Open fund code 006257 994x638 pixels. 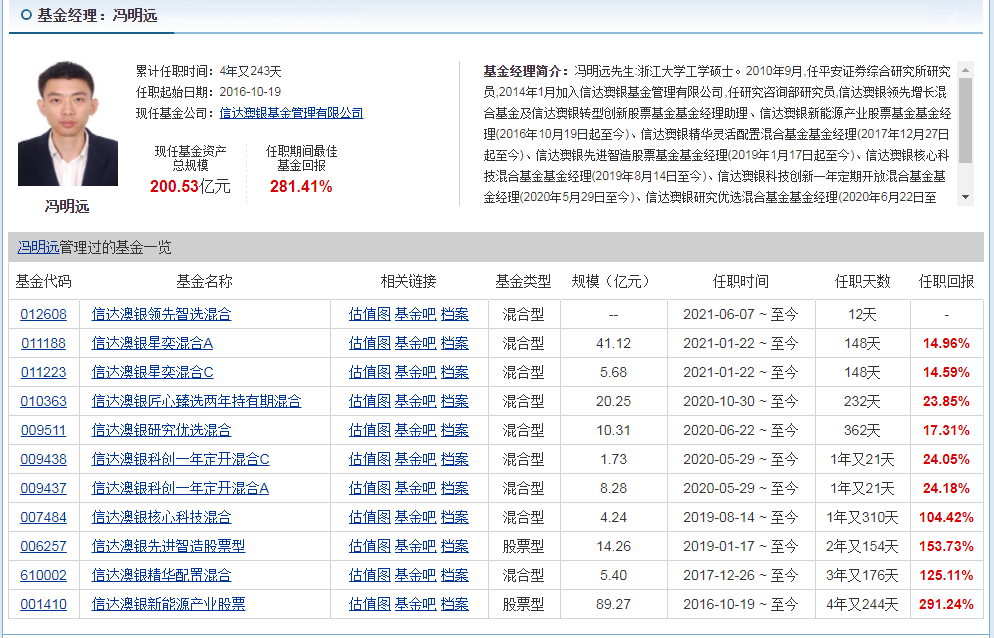click(x=43, y=546)
